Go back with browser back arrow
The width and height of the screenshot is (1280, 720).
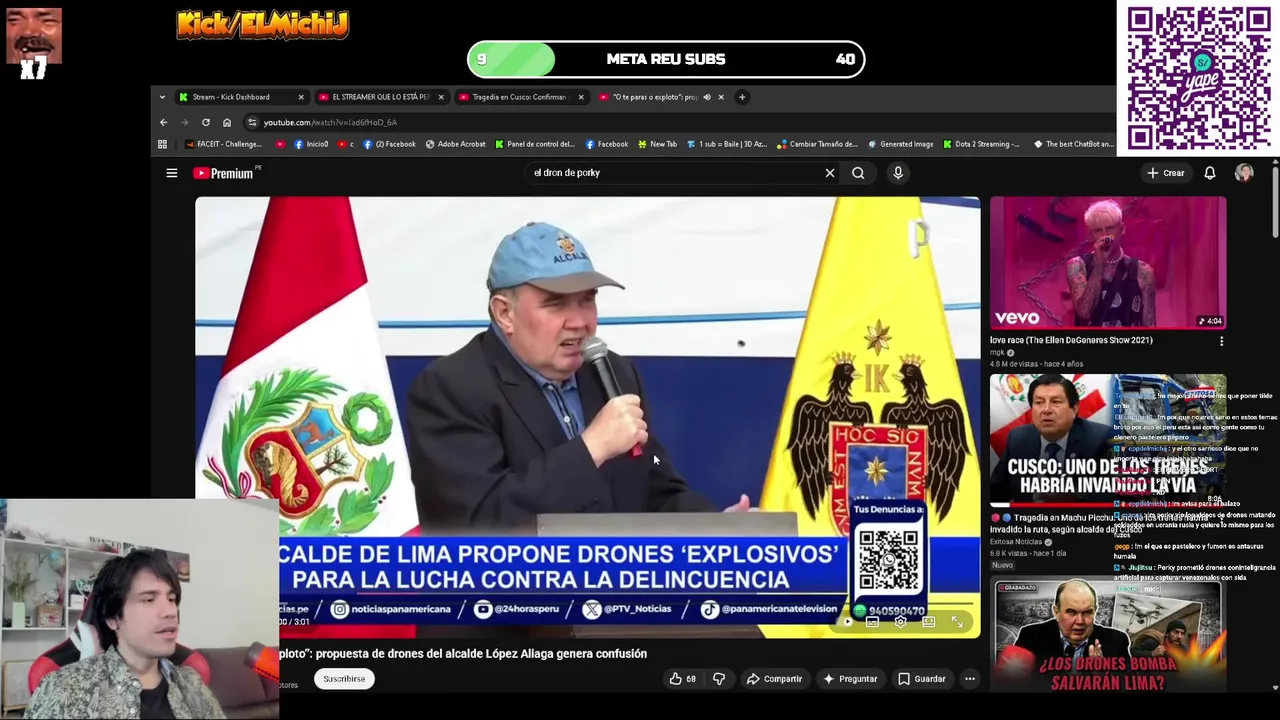pyautogui.click(x=164, y=122)
